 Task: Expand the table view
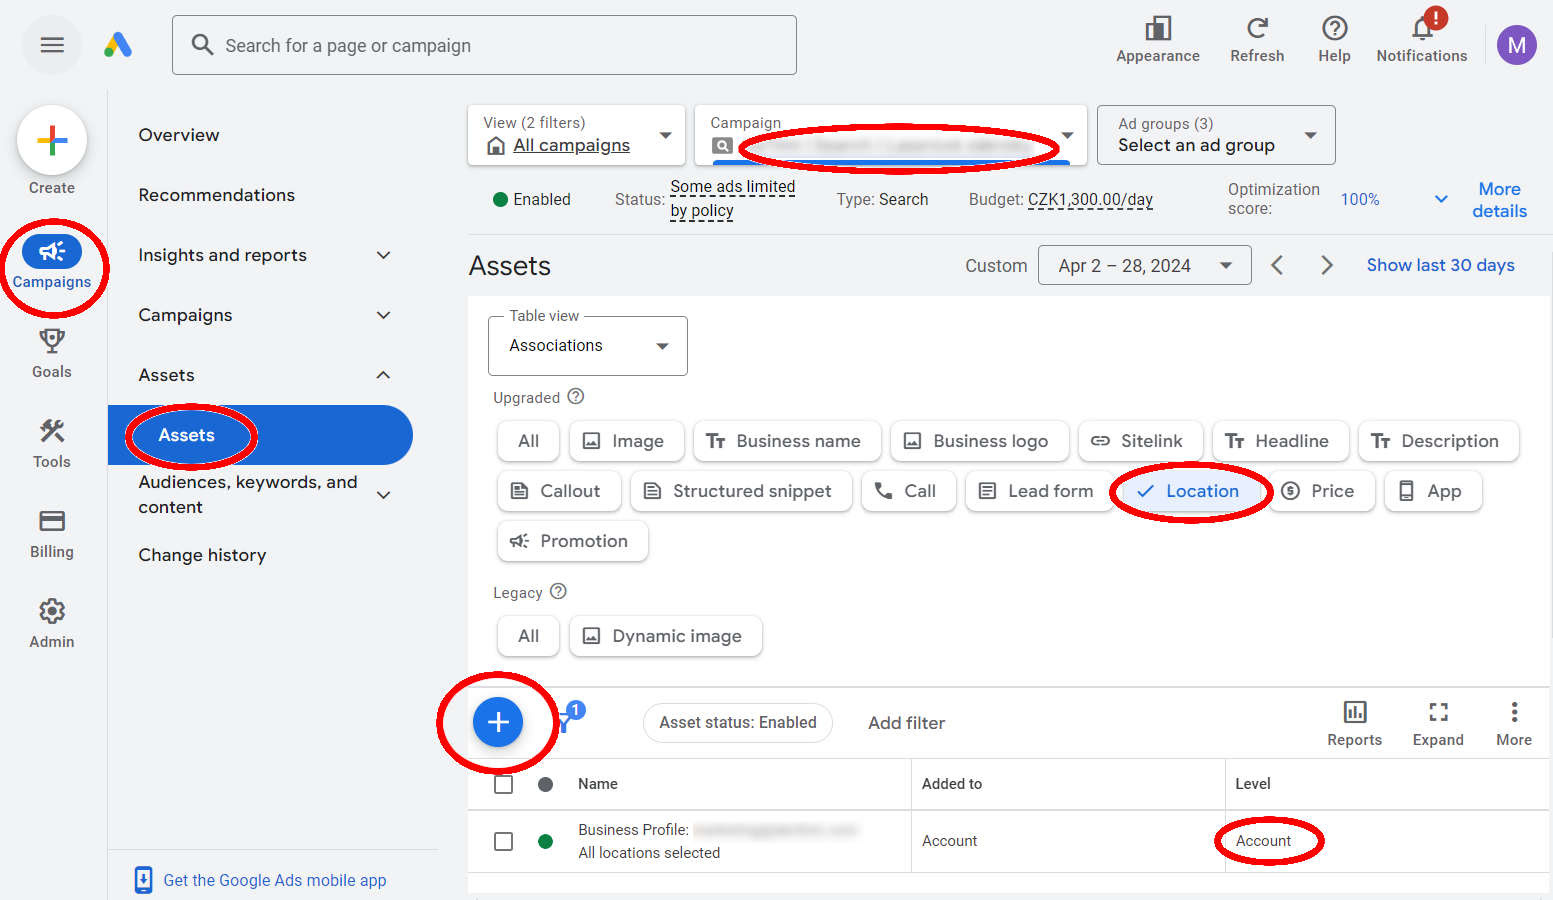coord(1438,724)
